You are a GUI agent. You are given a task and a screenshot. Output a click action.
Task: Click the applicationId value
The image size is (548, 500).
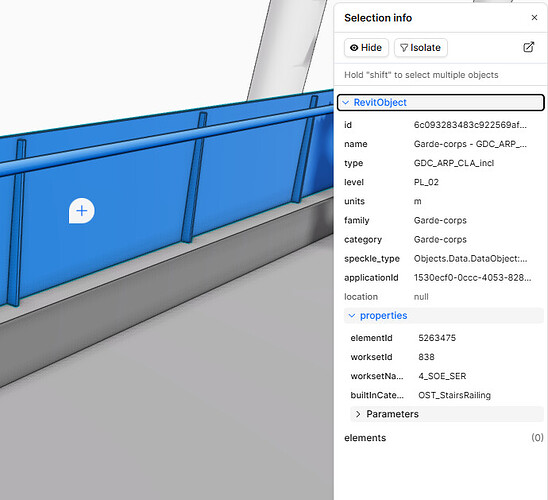(x=472, y=278)
